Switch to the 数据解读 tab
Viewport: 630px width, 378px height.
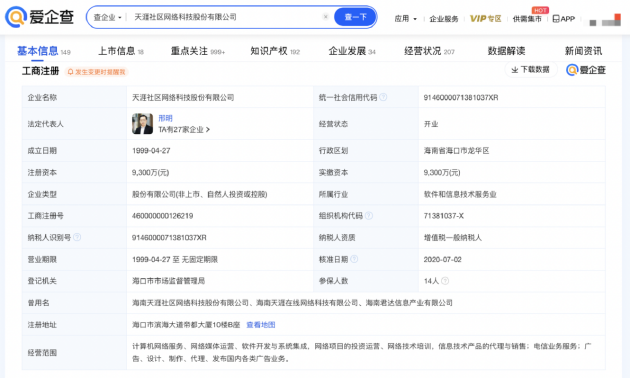click(506, 51)
